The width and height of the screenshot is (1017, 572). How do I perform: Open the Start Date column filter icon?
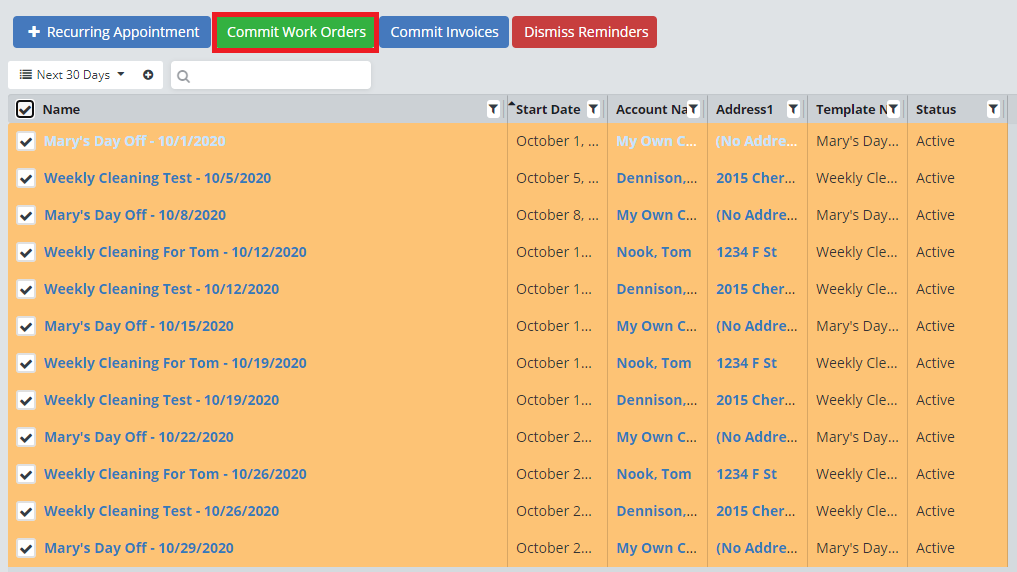coord(593,109)
